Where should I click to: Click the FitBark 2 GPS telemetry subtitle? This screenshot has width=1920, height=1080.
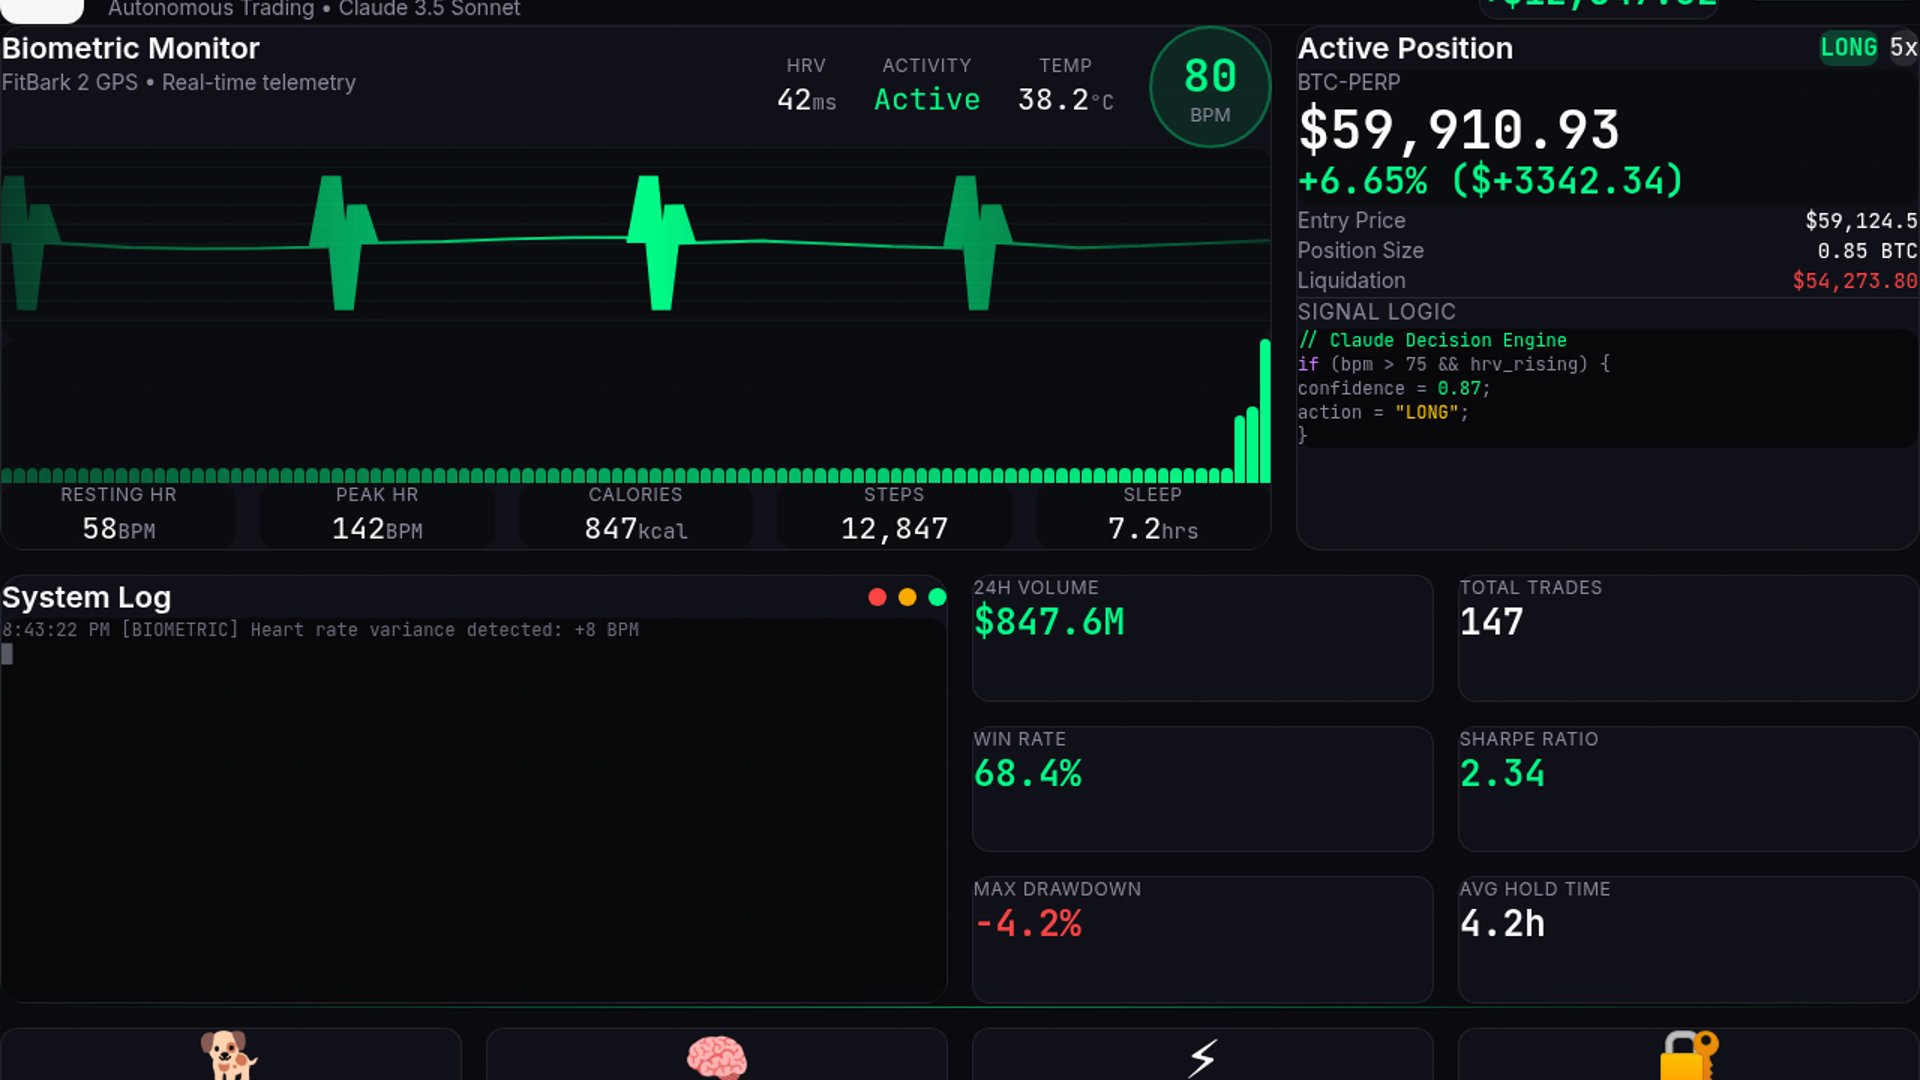179,82
